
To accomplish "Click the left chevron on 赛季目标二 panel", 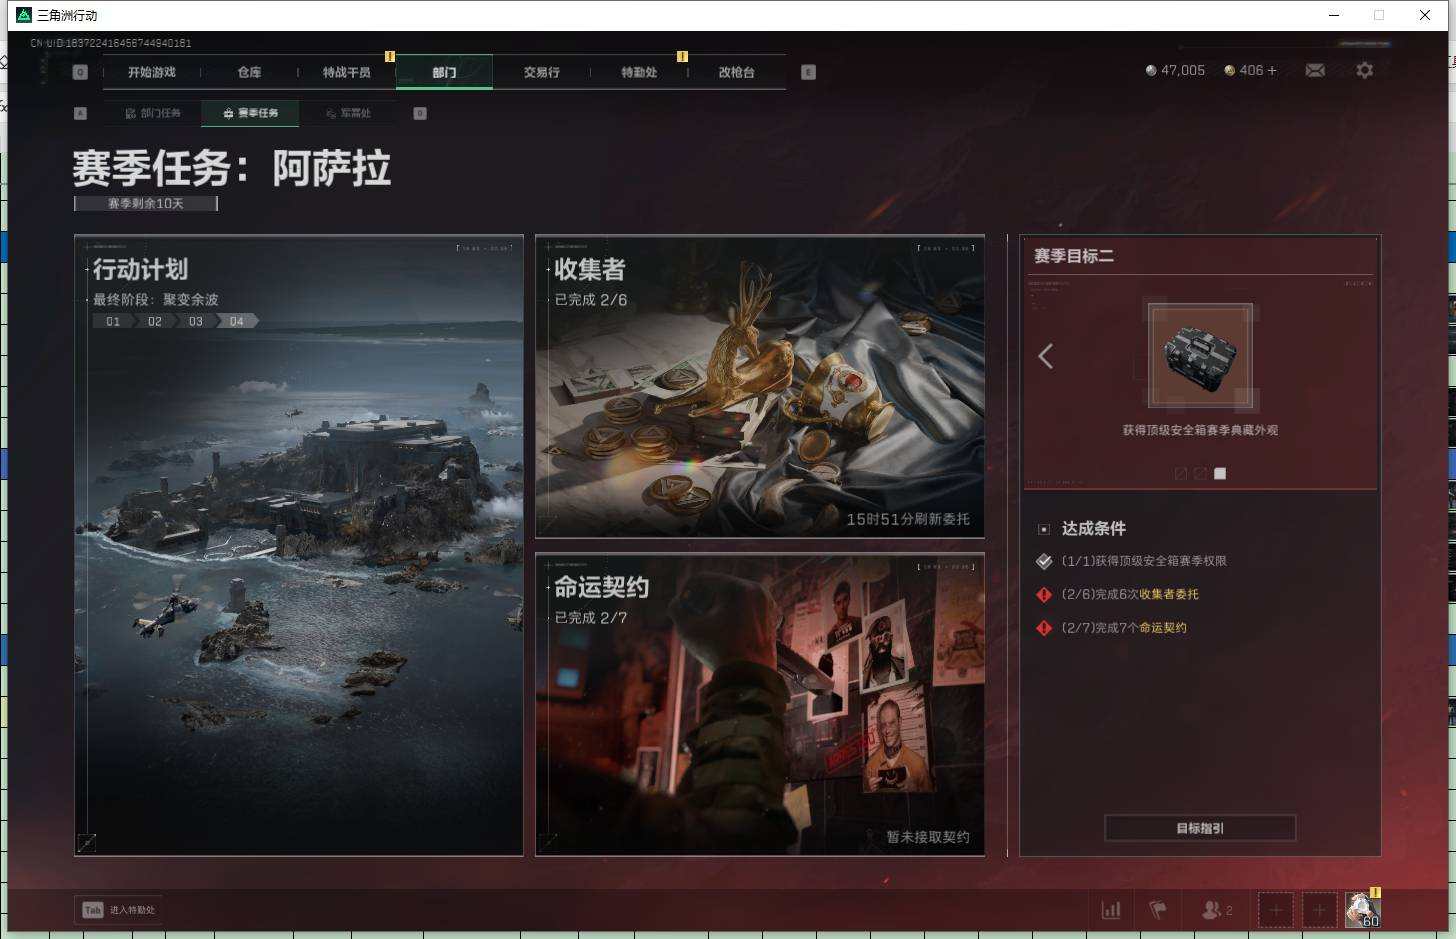I will coord(1045,356).
